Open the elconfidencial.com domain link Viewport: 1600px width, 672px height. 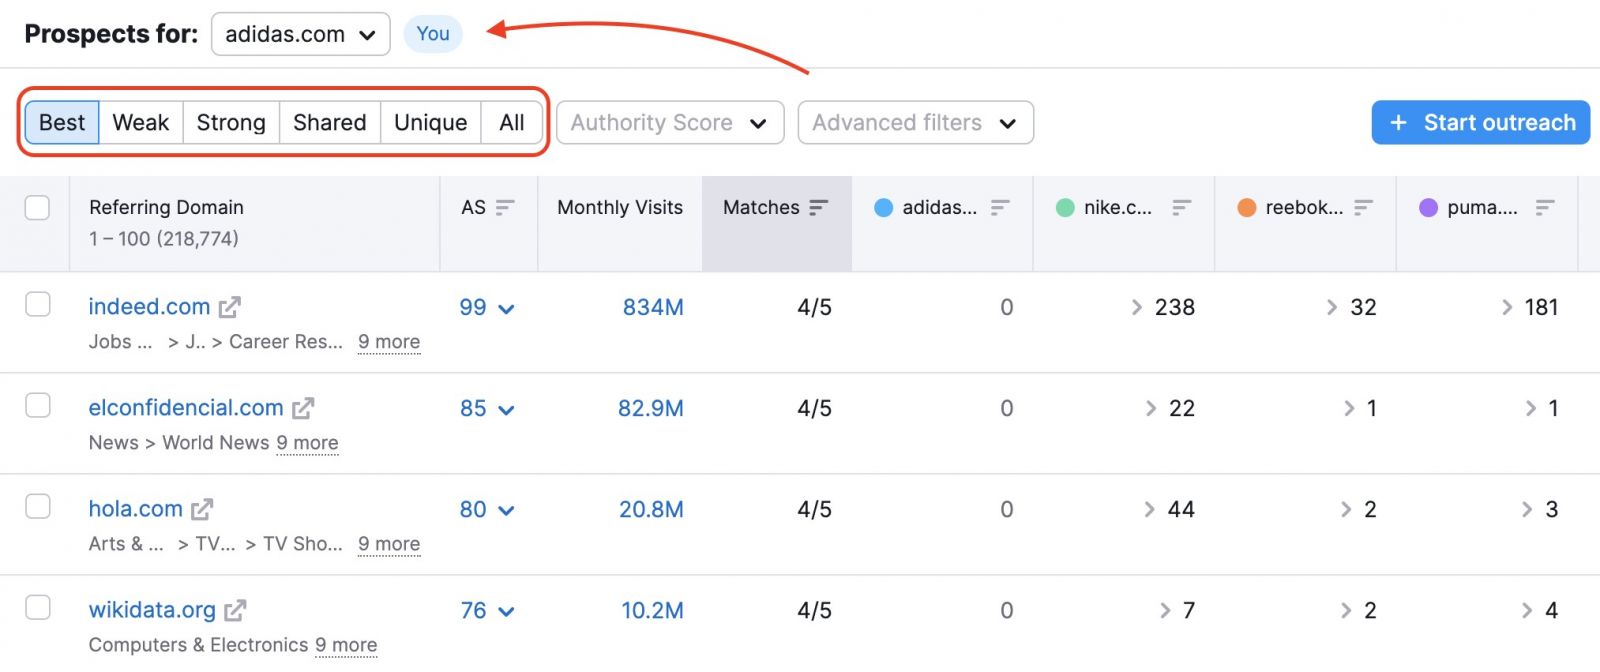[x=186, y=408]
